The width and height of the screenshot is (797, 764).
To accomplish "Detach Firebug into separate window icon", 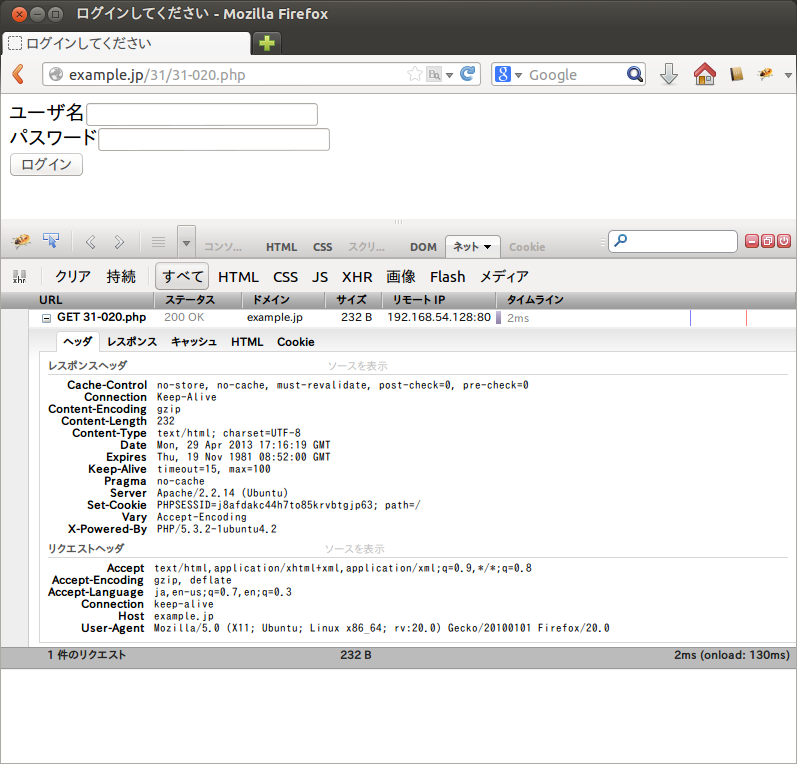I will [x=768, y=241].
